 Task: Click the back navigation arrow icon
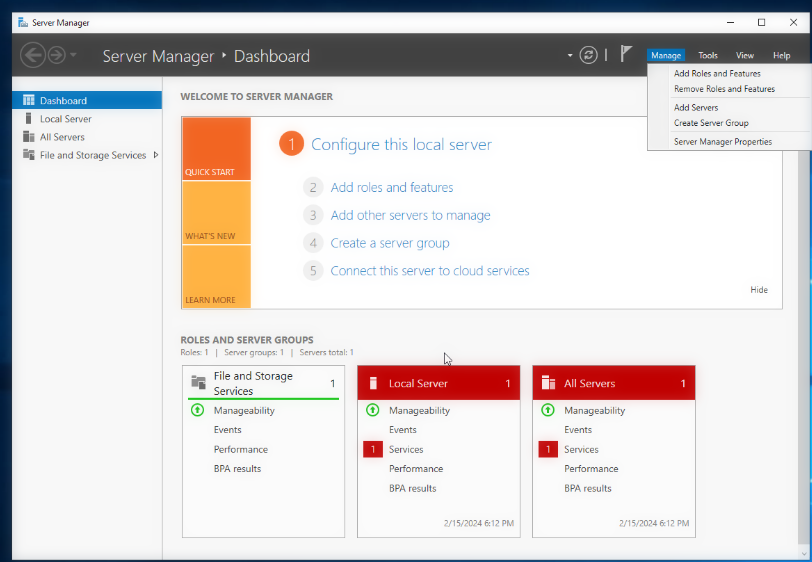coord(33,55)
